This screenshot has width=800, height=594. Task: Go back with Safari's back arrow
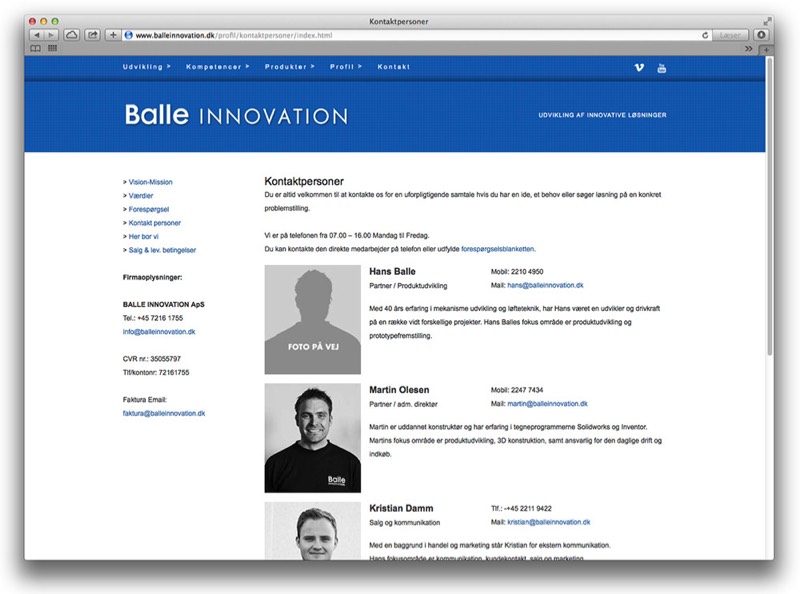[x=37, y=35]
